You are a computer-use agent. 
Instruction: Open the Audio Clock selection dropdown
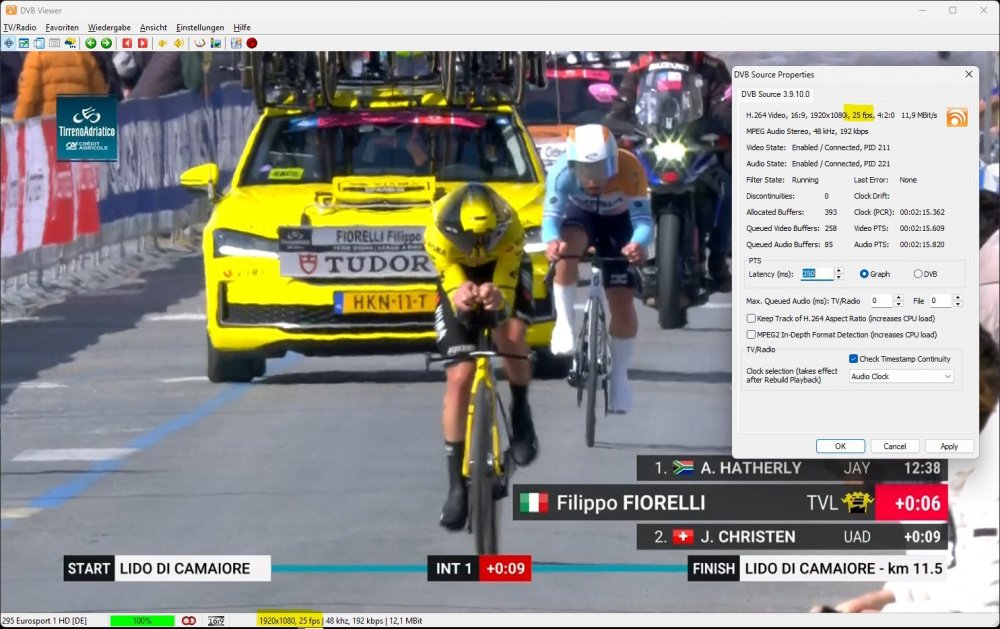click(x=901, y=377)
